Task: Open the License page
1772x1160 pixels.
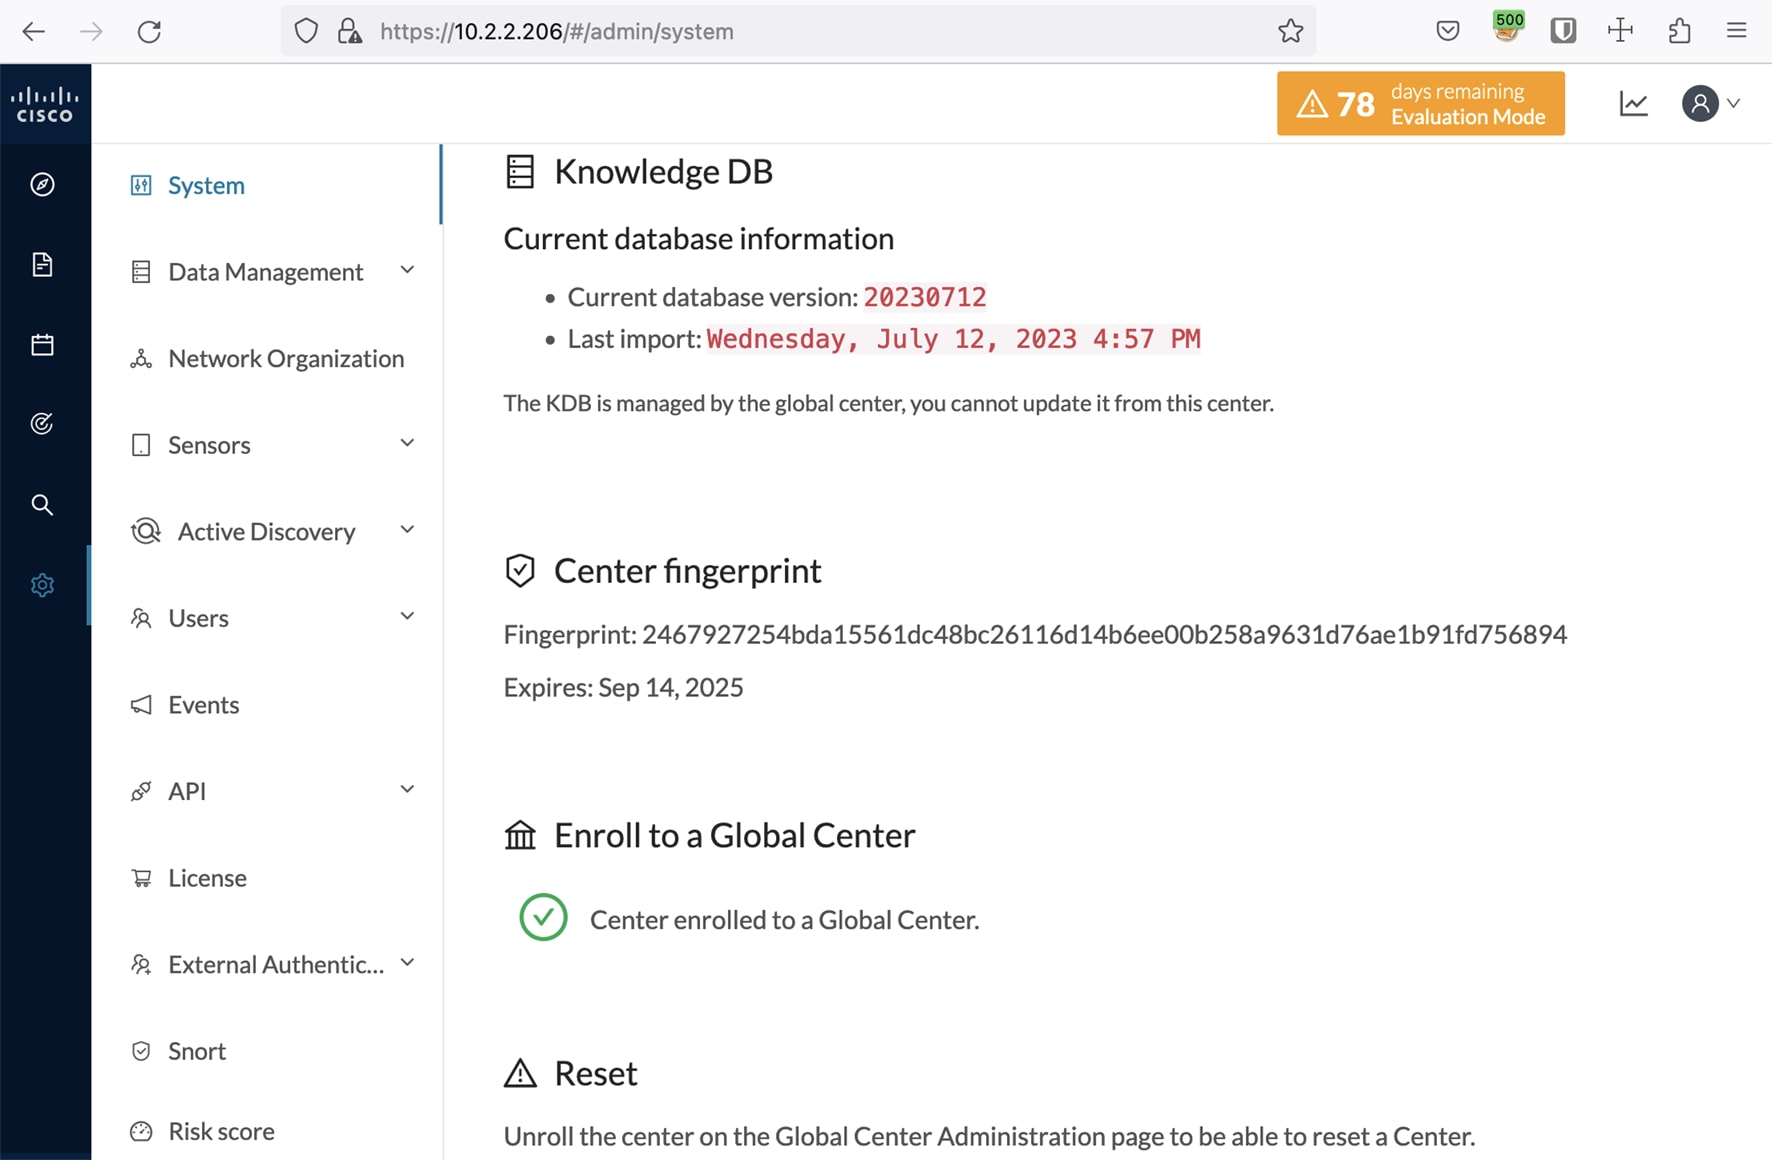Action: 207,877
